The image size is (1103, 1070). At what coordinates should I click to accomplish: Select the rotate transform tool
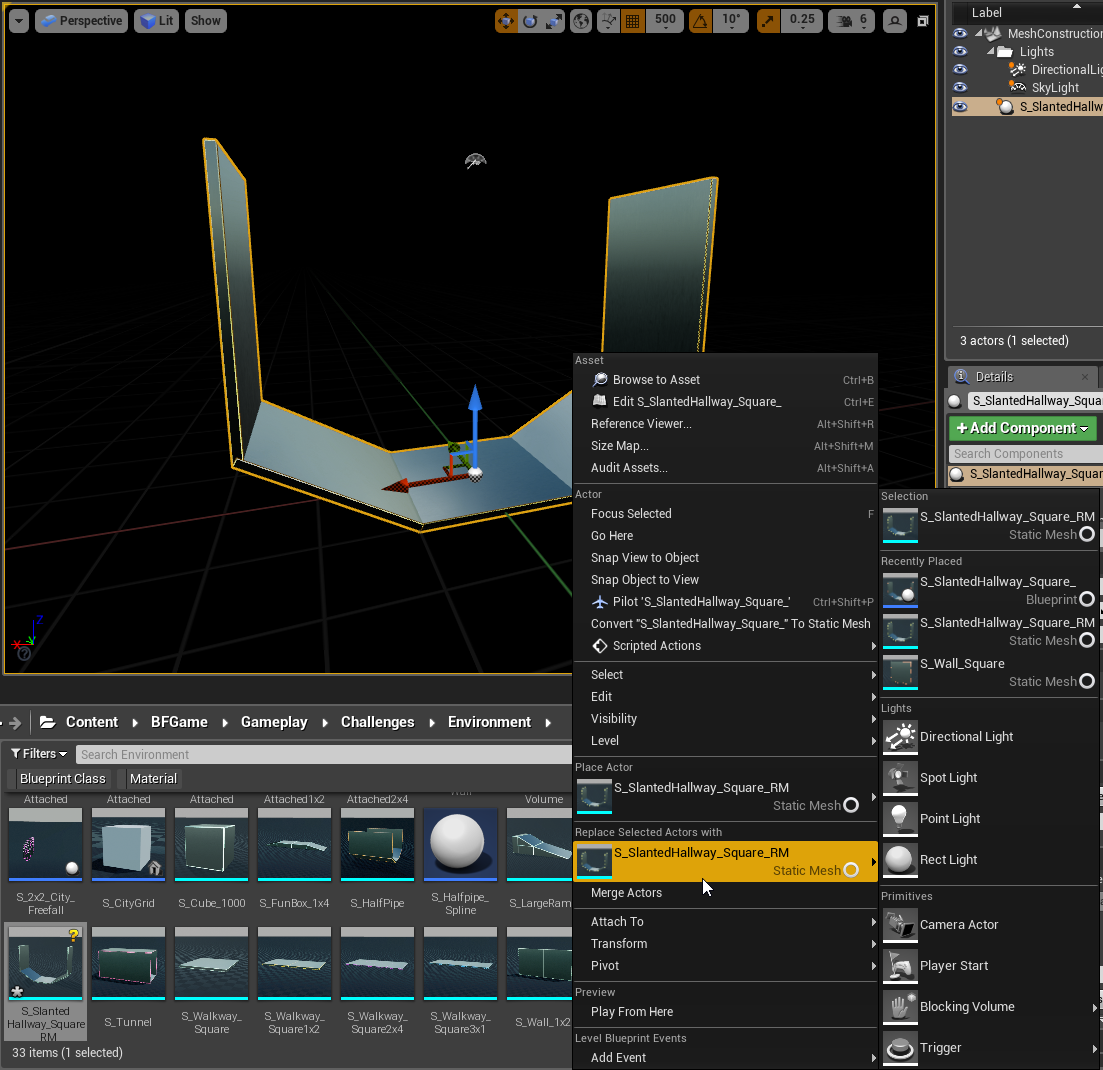coord(530,21)
